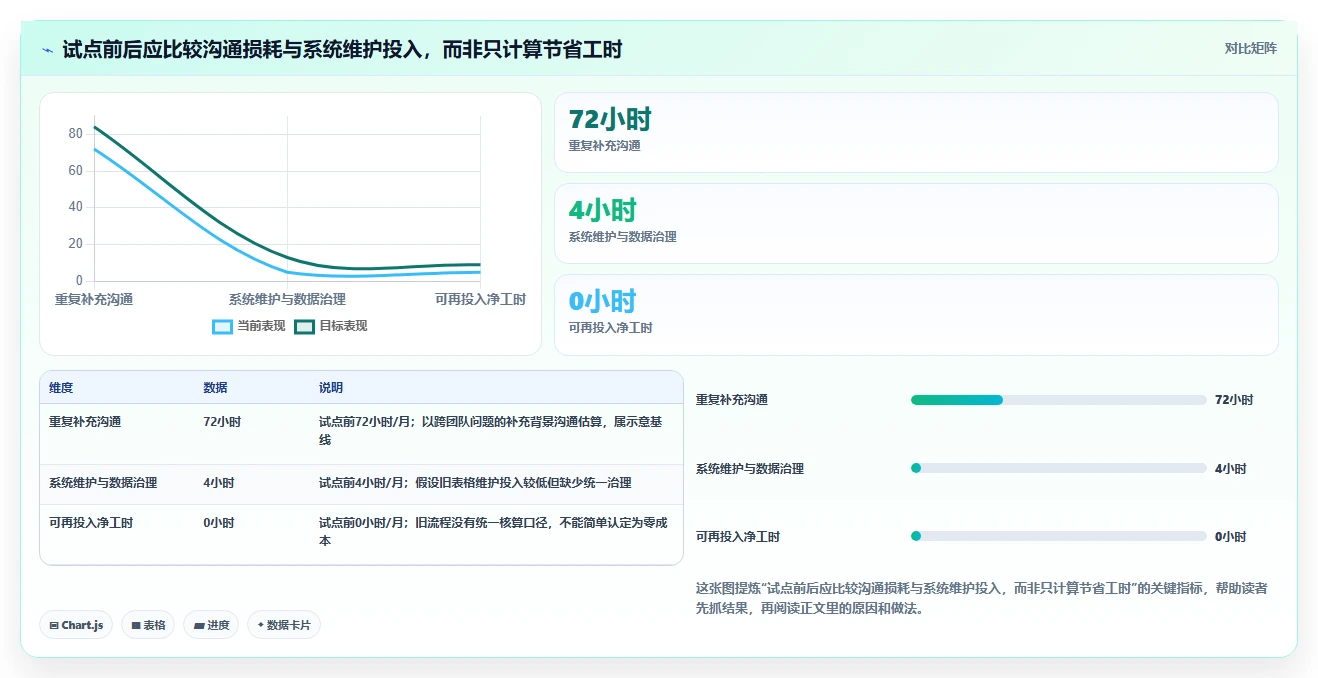The width and height of the screenshot is (1318, 678).
Task: Click description starting 试点前0小时/月
Action: click(x=494, y=532)
